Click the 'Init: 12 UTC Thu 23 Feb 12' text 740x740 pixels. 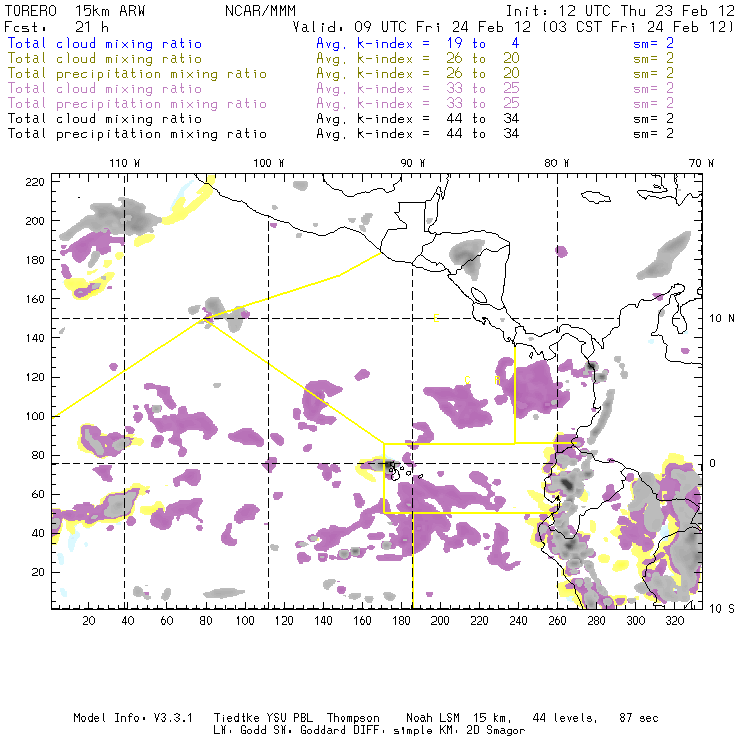[x=620, y=11]
